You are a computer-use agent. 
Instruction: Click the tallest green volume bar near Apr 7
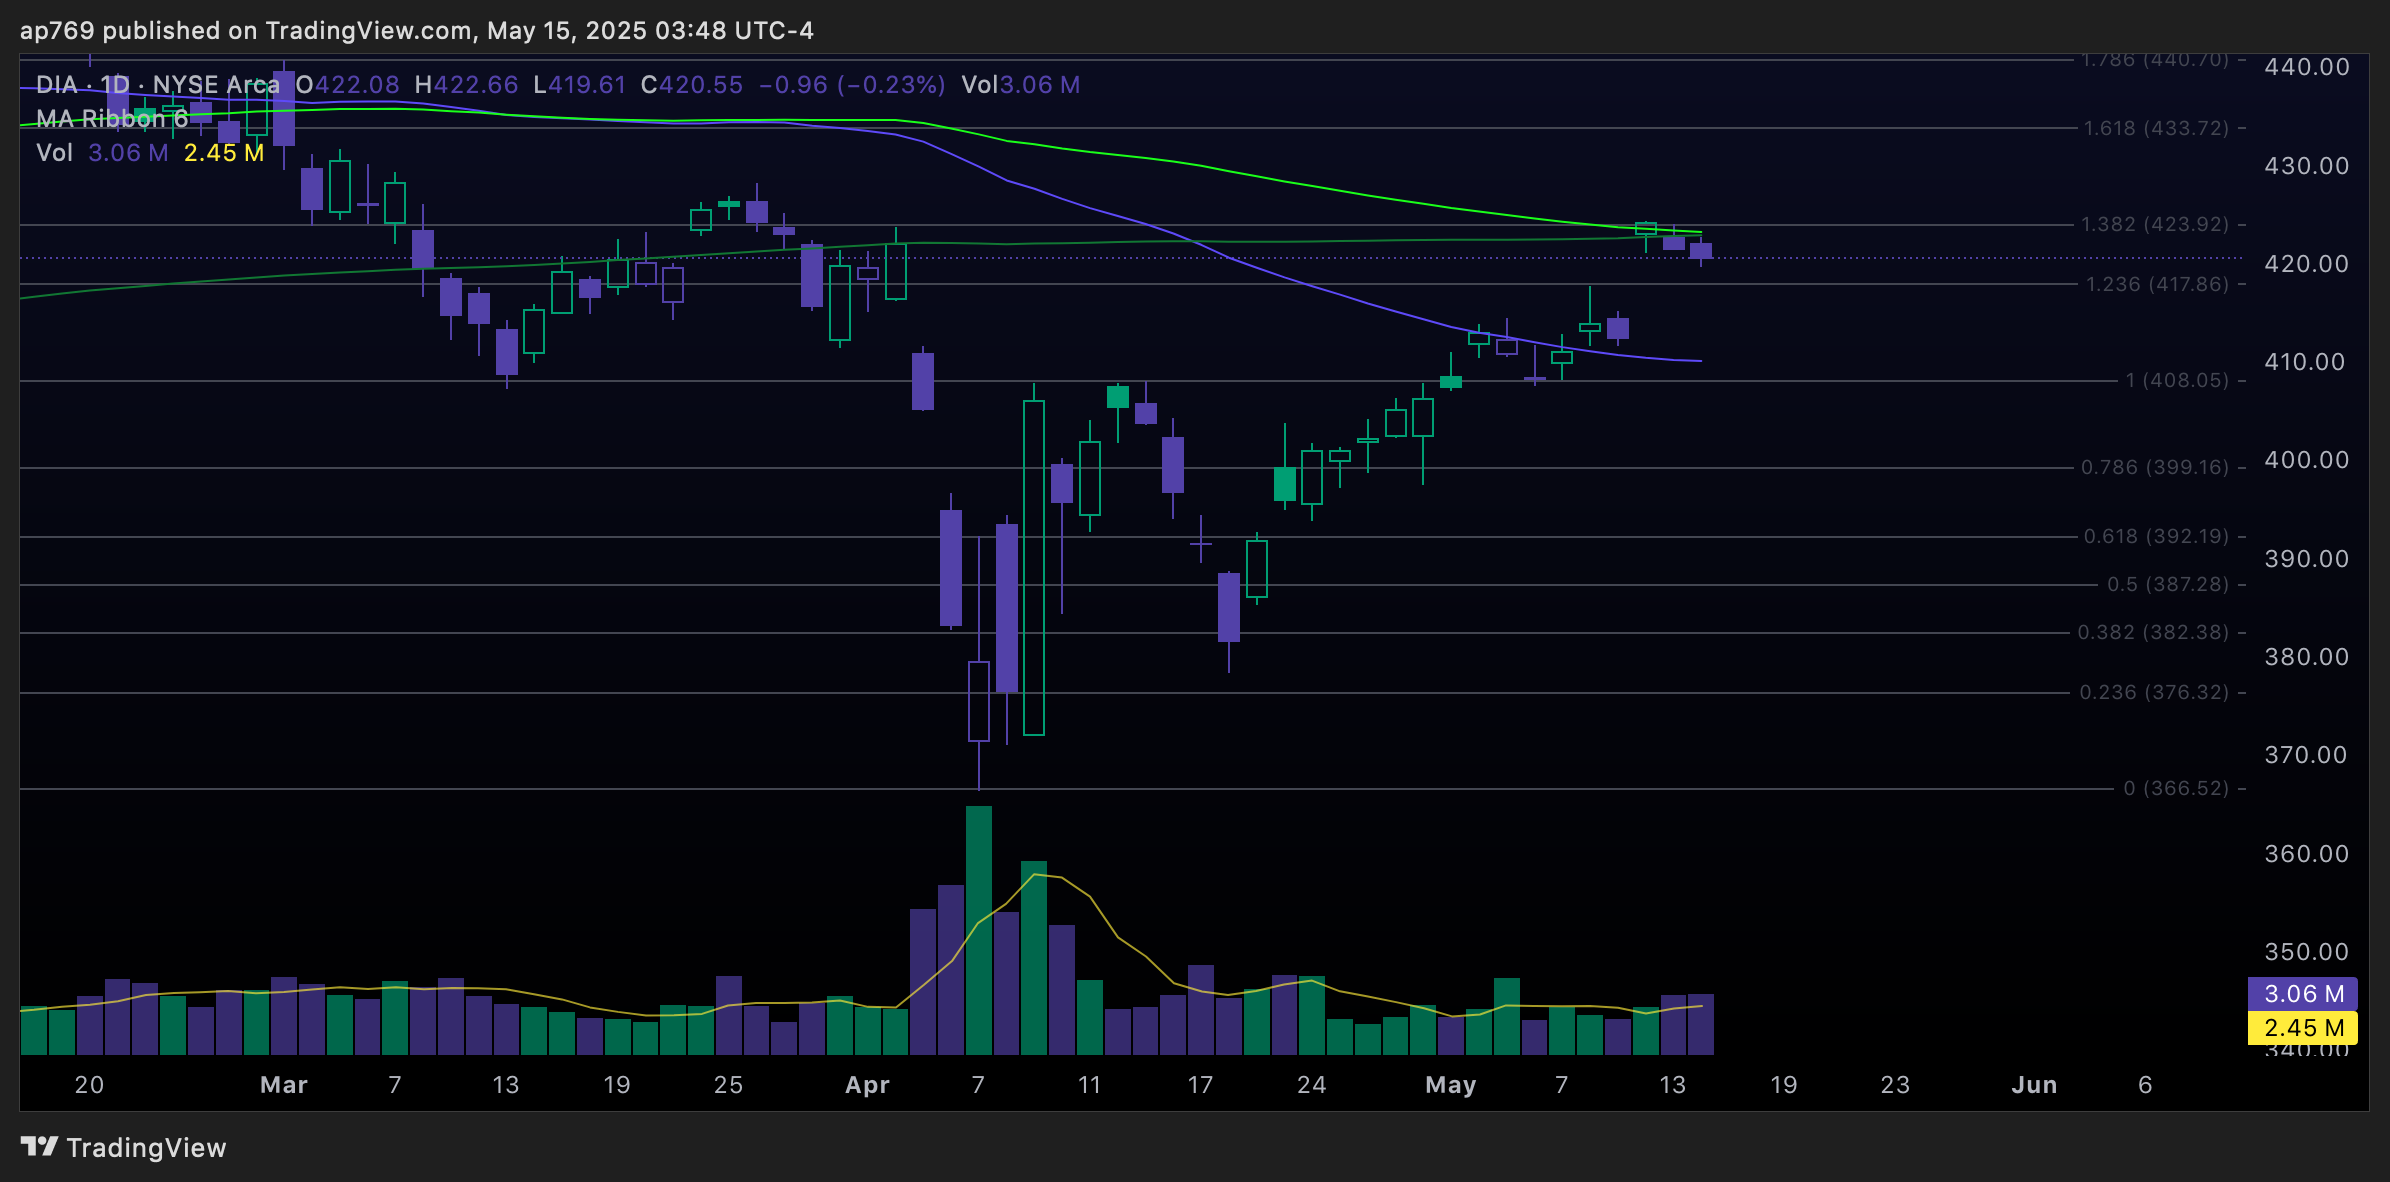click(979, 930)
